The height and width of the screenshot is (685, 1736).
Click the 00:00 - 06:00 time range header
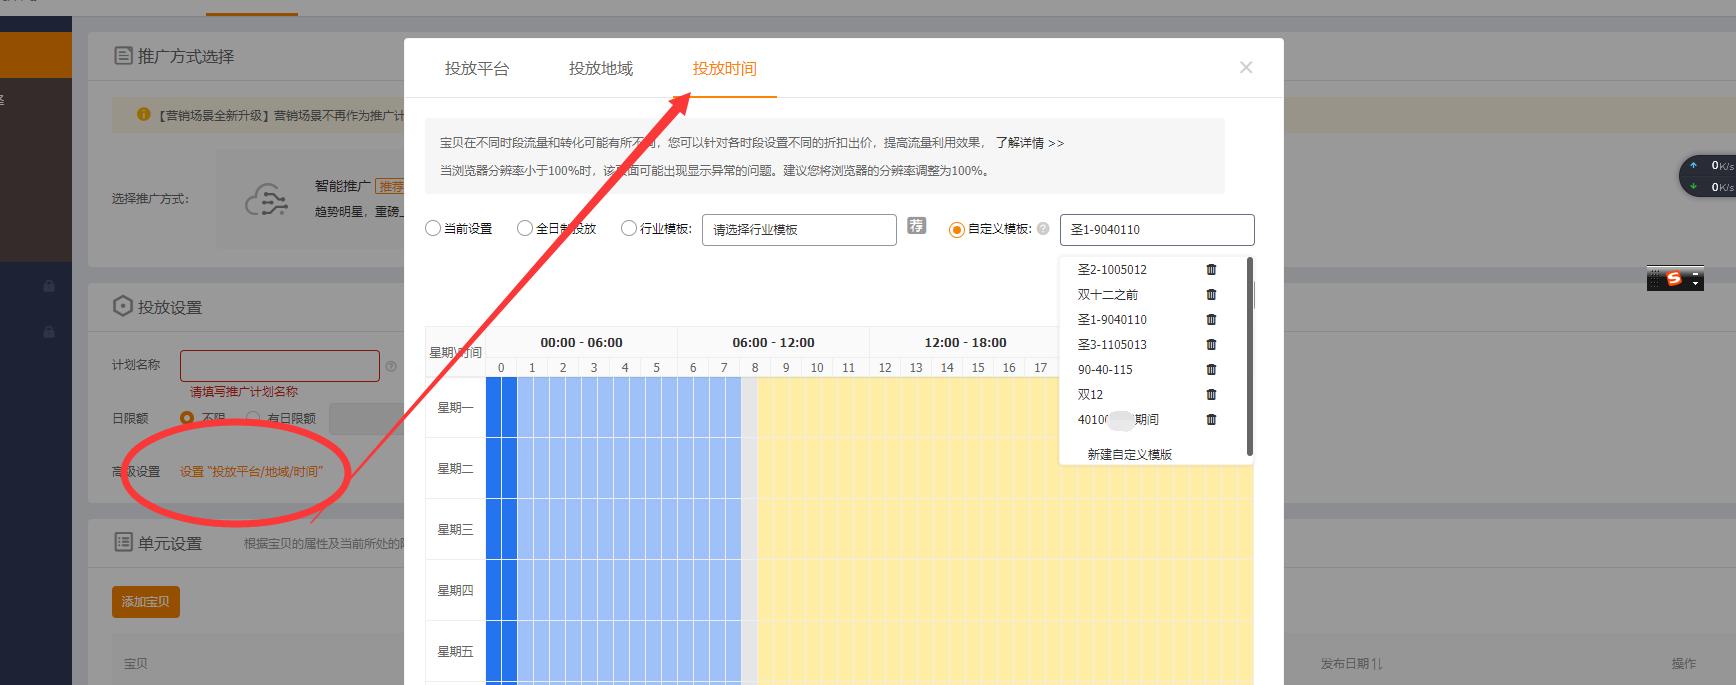(581, 342)
